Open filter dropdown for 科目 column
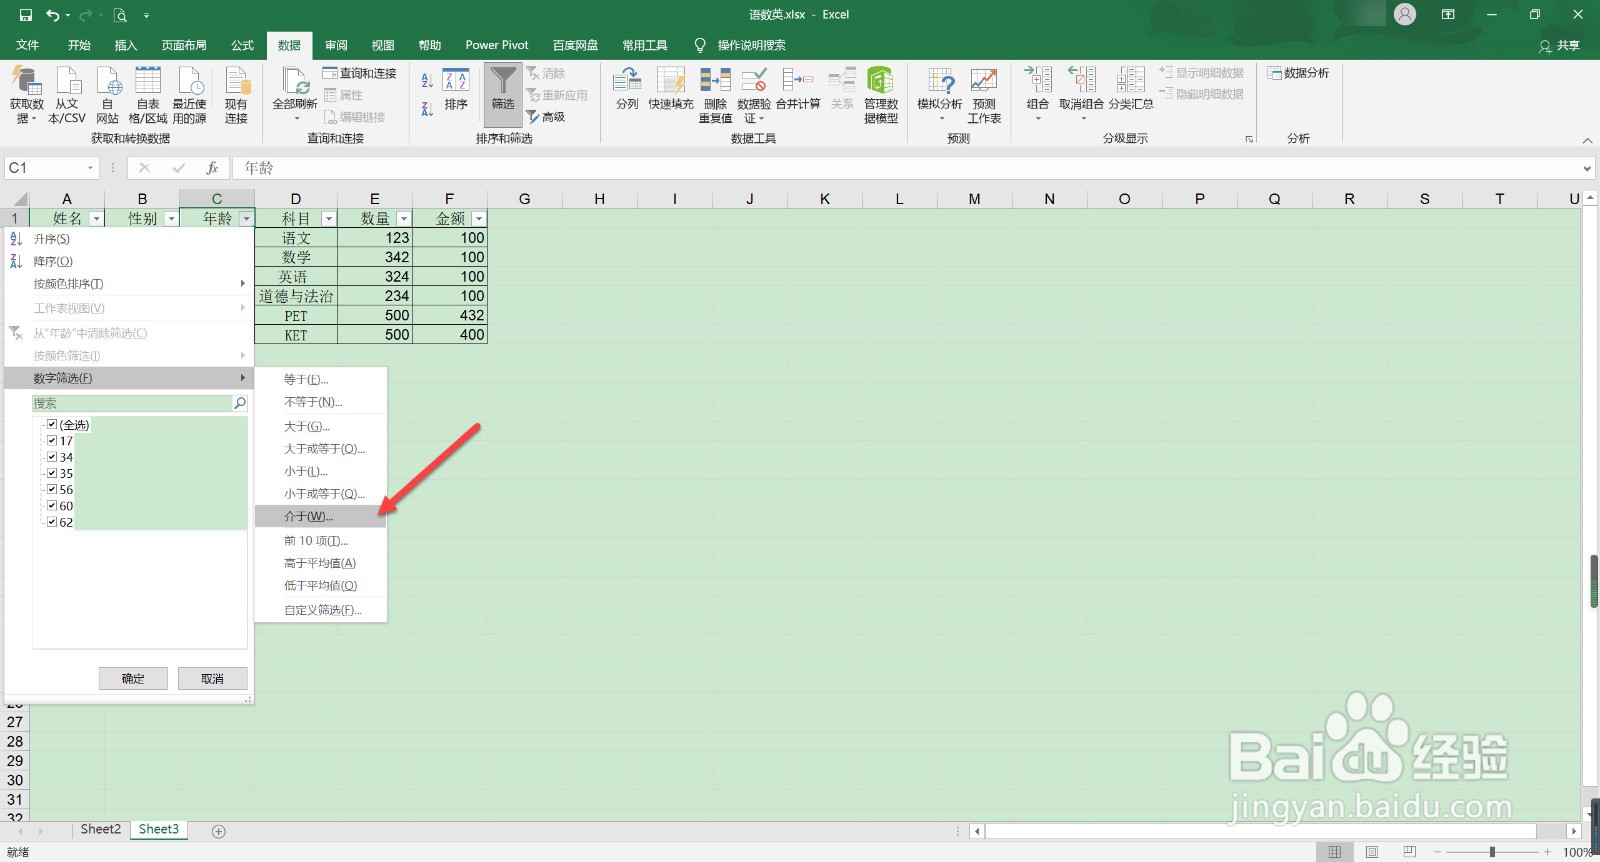Viewport: 1600px width, 862px height. click(328, 218)
